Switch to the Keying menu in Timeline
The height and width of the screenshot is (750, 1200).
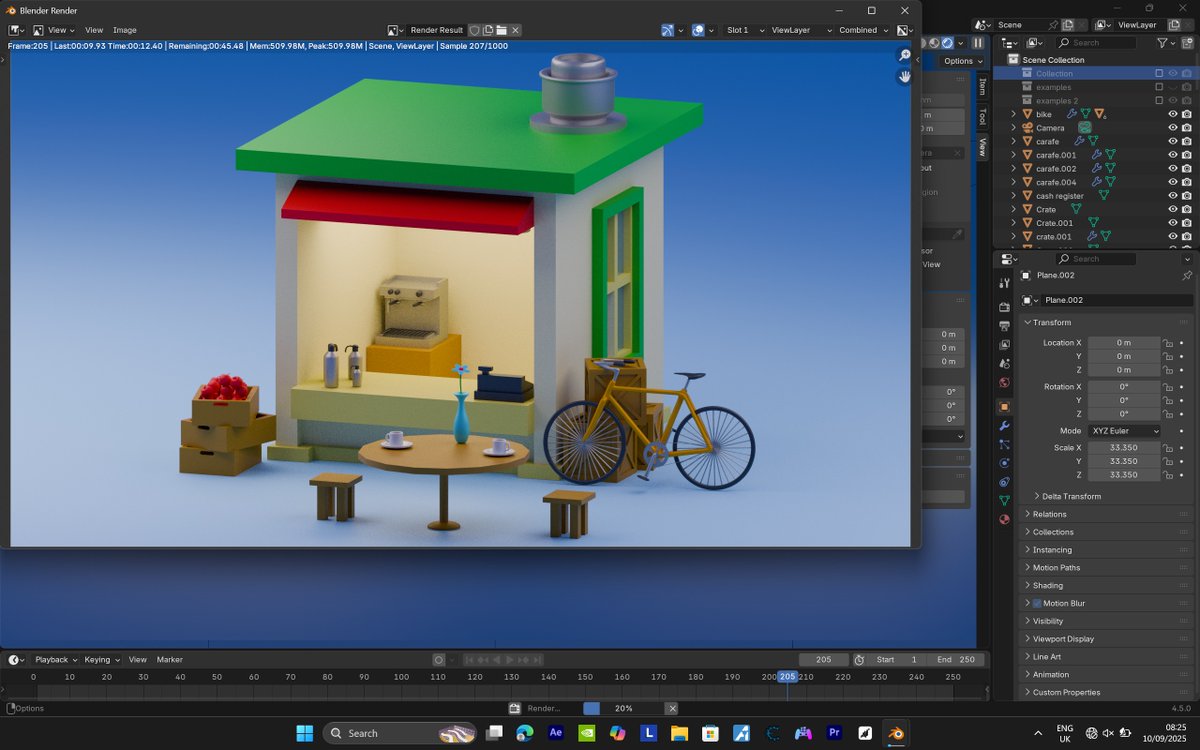[x=100, y=659]
